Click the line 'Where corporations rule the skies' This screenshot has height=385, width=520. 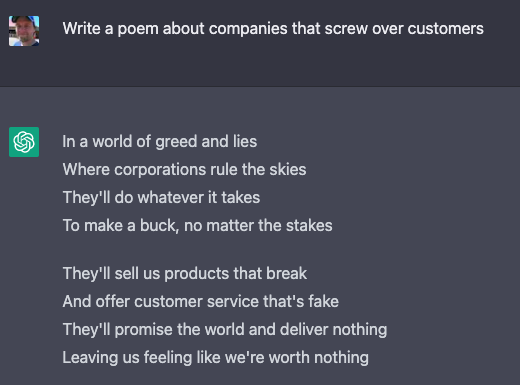pos(184,169)
